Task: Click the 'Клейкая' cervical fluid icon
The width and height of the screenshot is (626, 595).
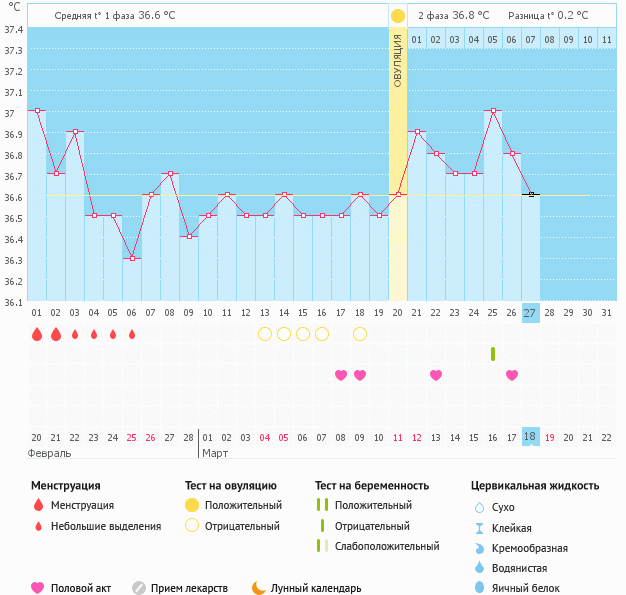Action: point(479,528)
